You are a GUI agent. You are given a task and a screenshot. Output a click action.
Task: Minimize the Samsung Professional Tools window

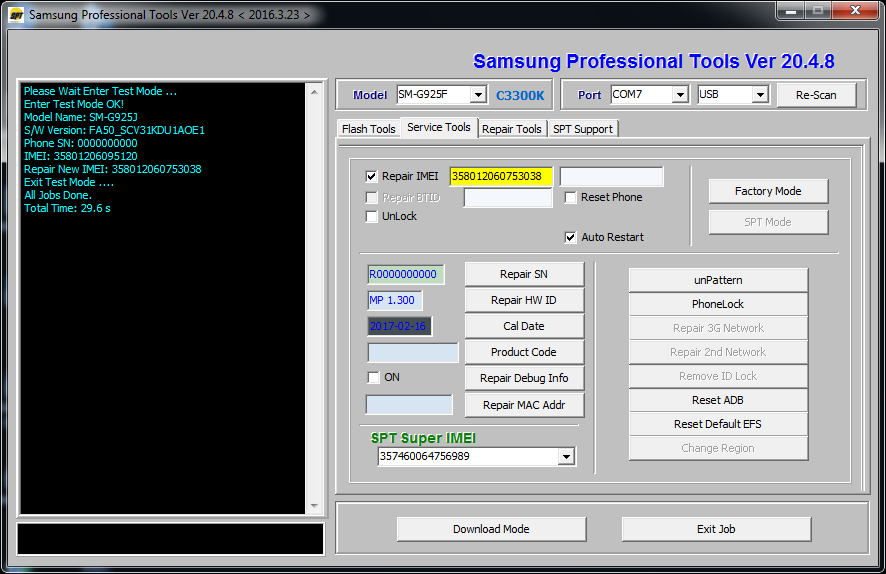click(791, 11)
